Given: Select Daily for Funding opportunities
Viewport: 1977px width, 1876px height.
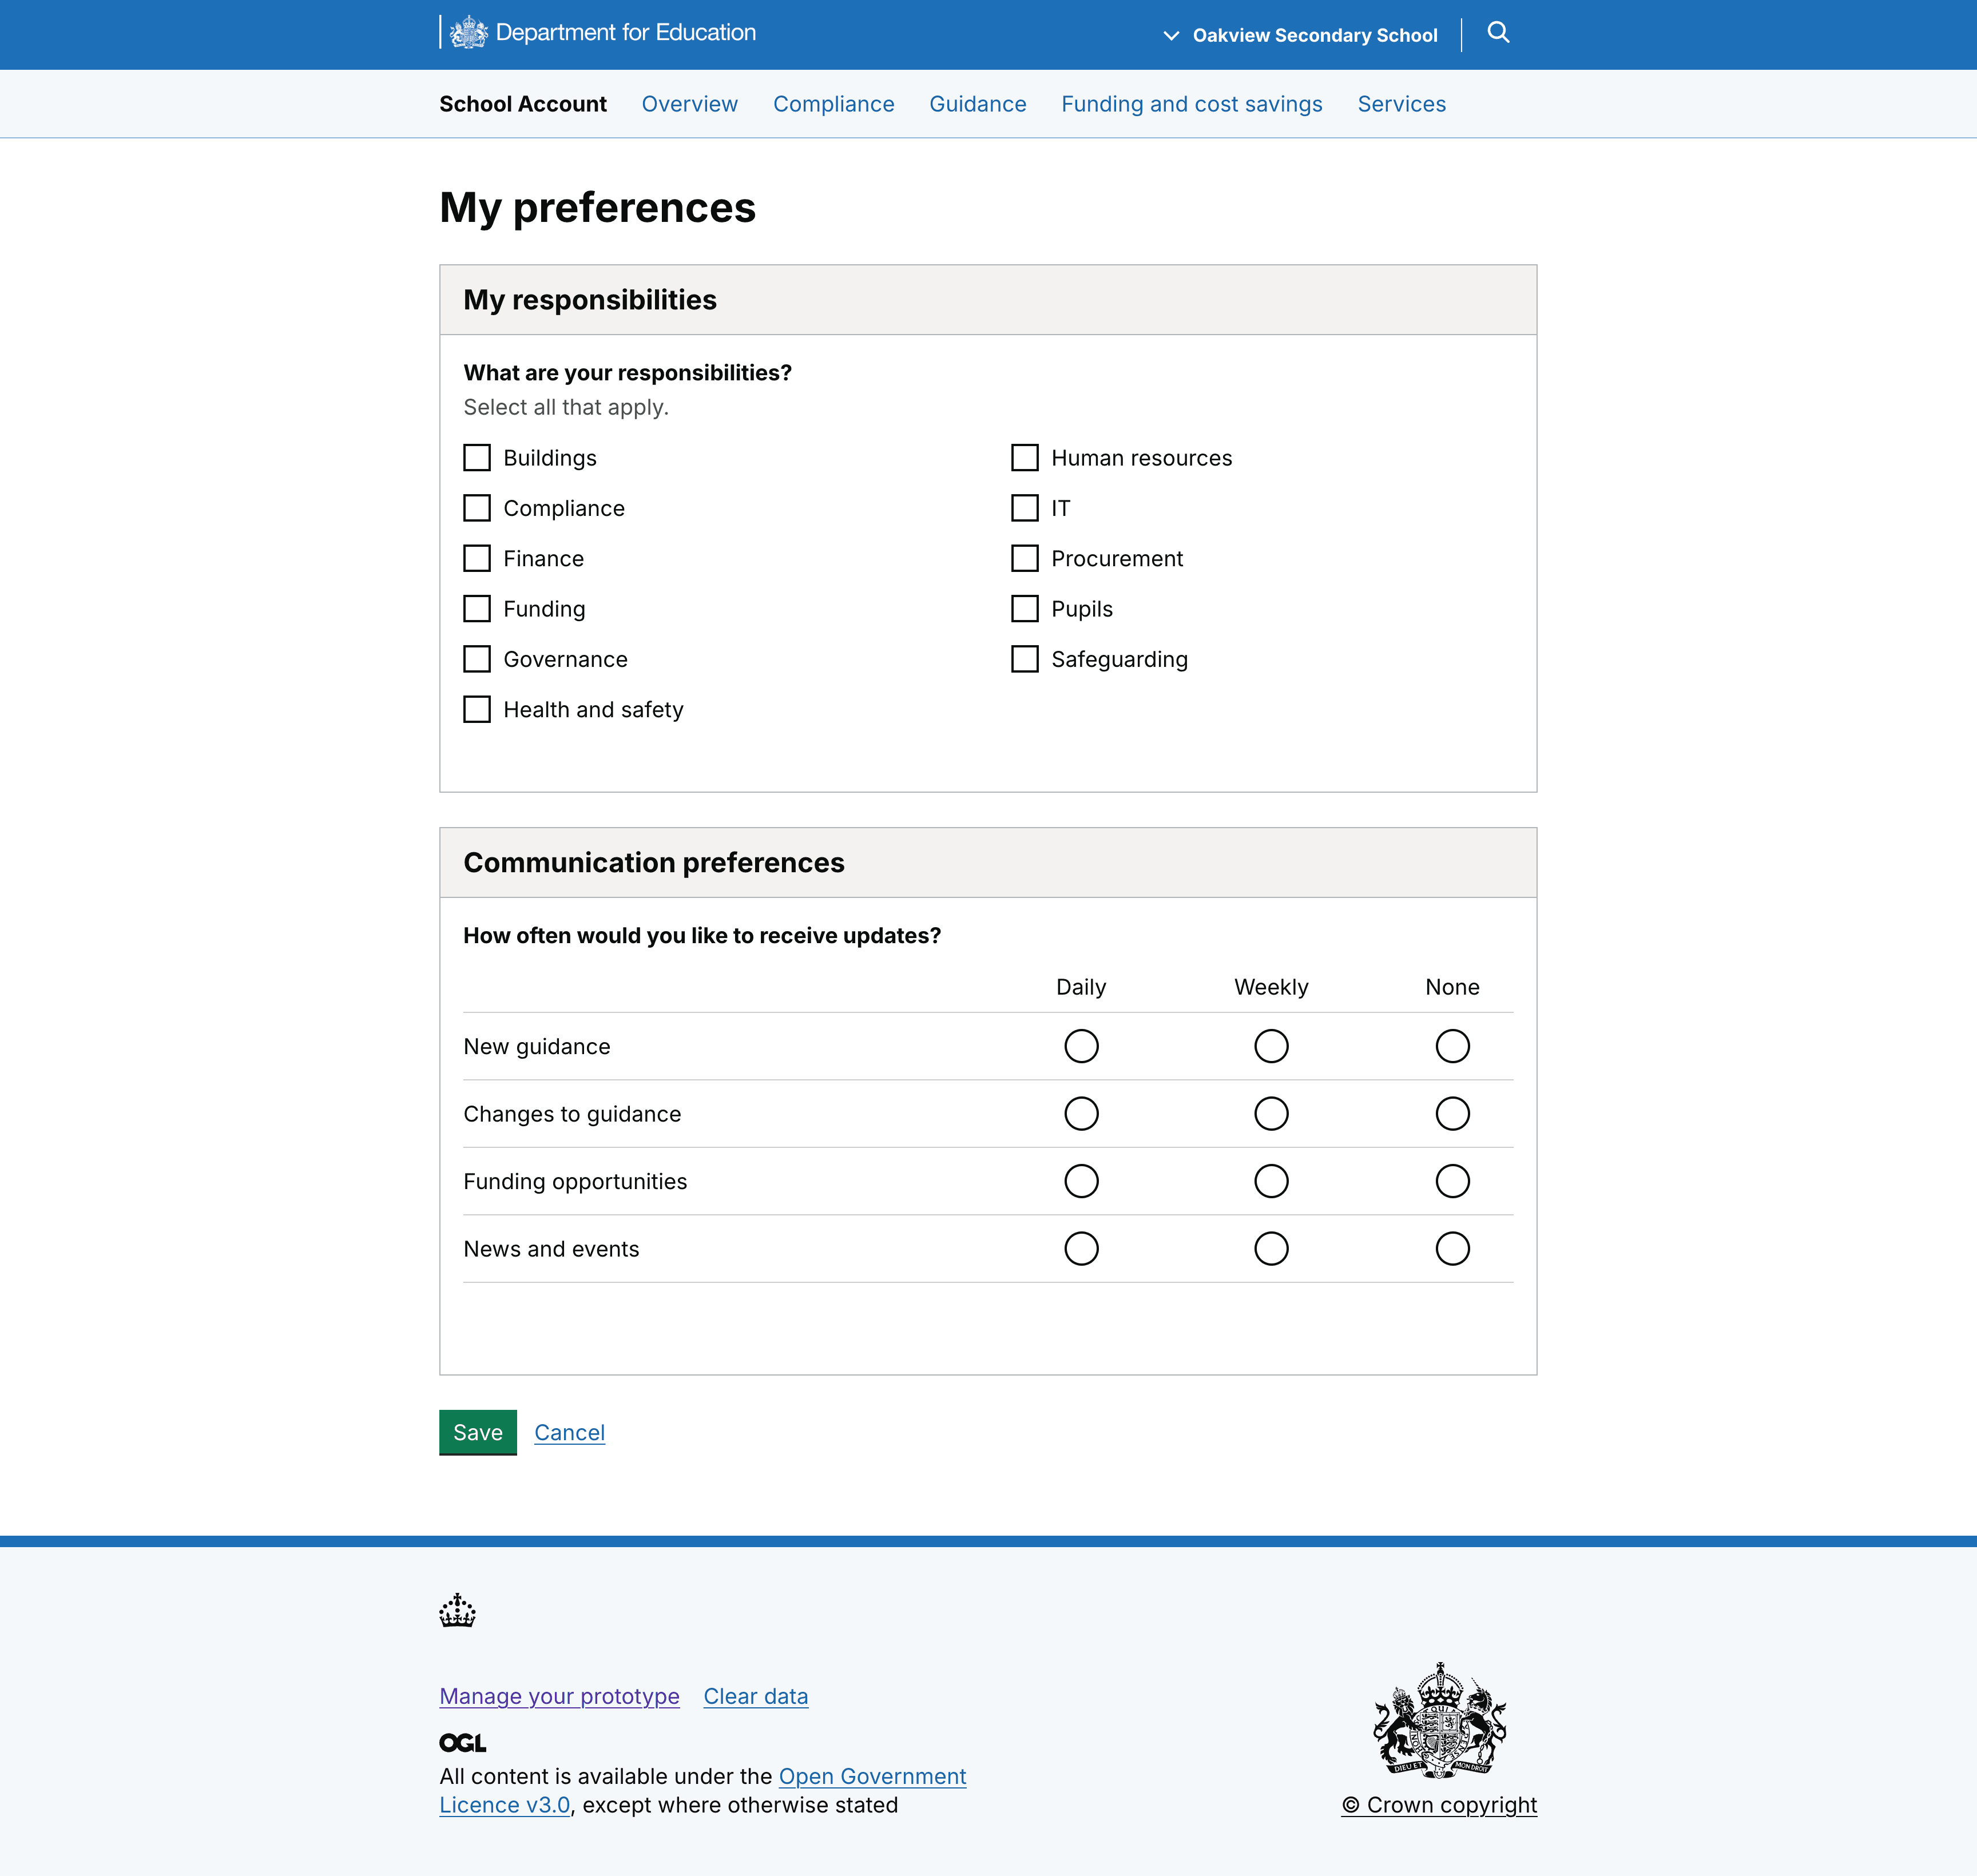Looking at the screenshot, I should [x=1081, y=1181].
